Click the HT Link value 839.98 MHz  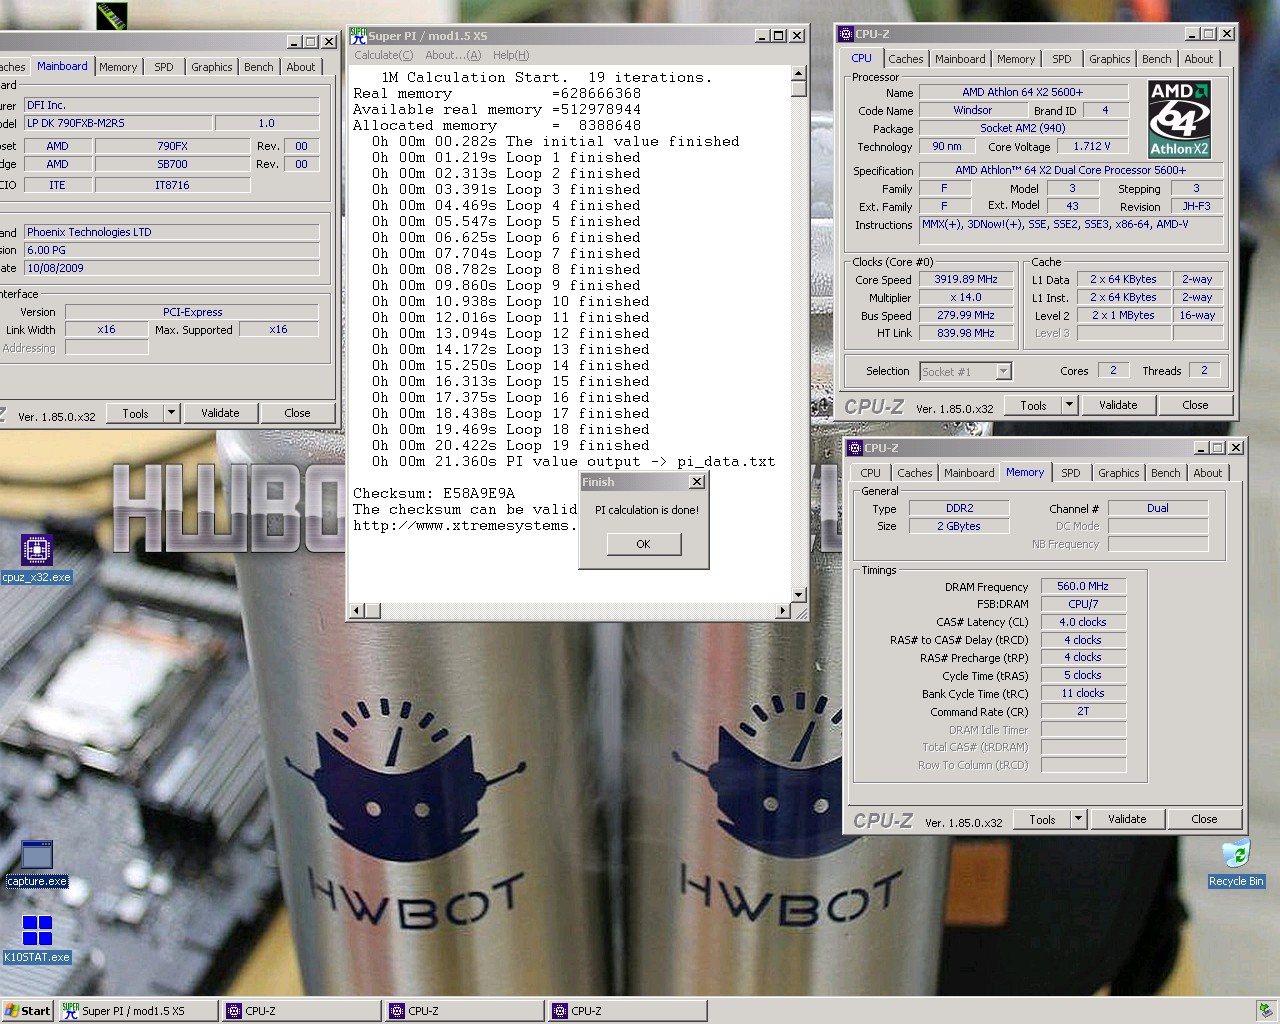(966, 333)
